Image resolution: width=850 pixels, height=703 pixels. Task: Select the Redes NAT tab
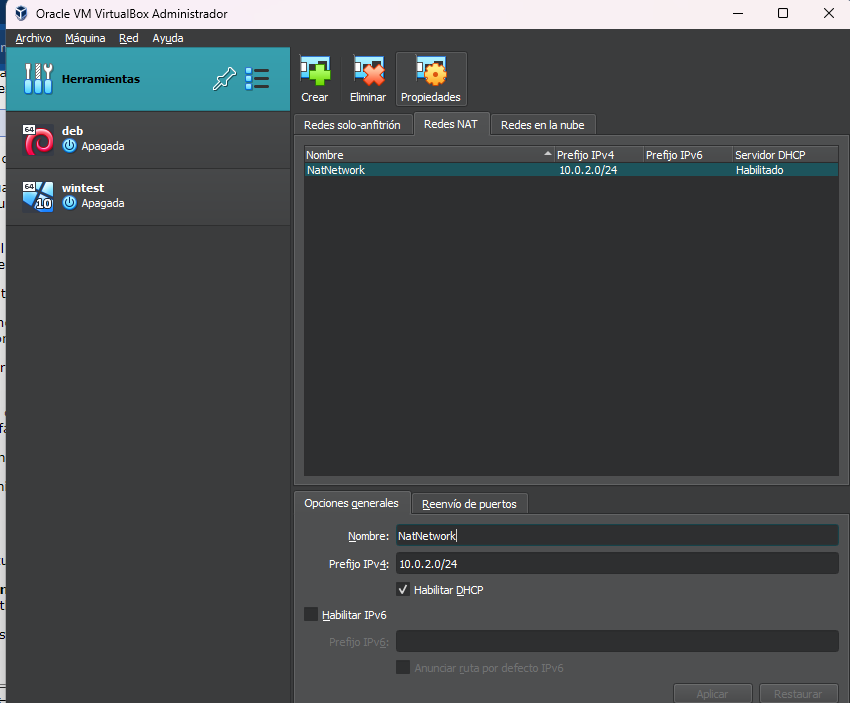point(451,124)
